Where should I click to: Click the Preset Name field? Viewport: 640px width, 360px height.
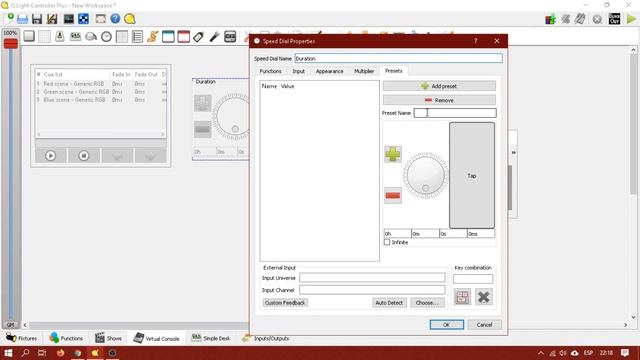coord(455,113)
